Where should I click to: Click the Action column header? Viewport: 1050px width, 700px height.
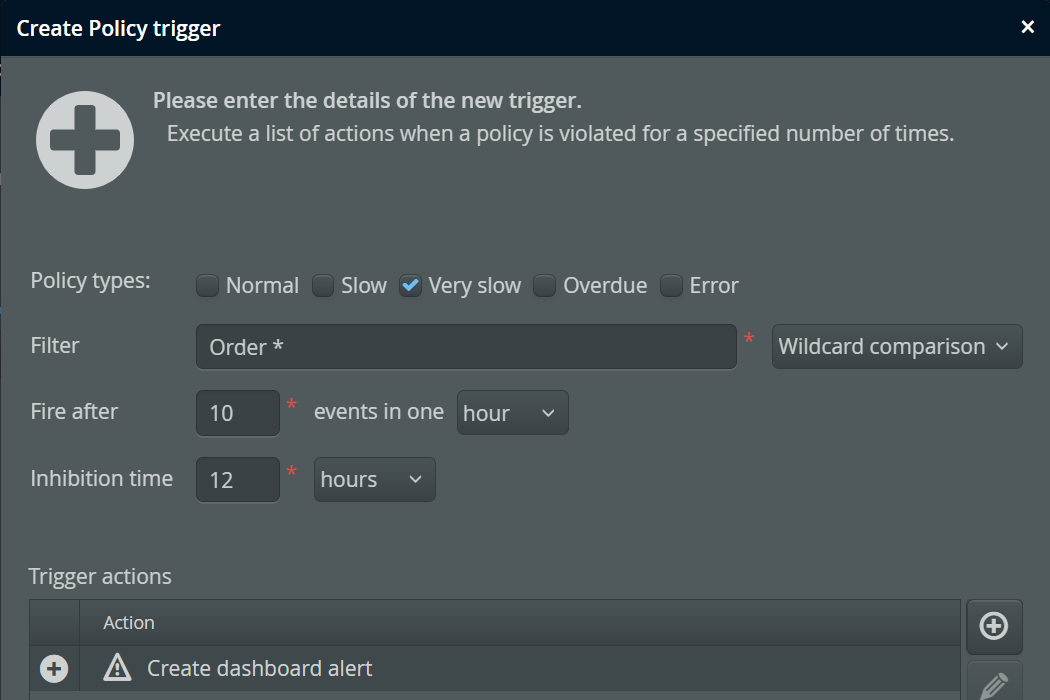pos(129,622)
